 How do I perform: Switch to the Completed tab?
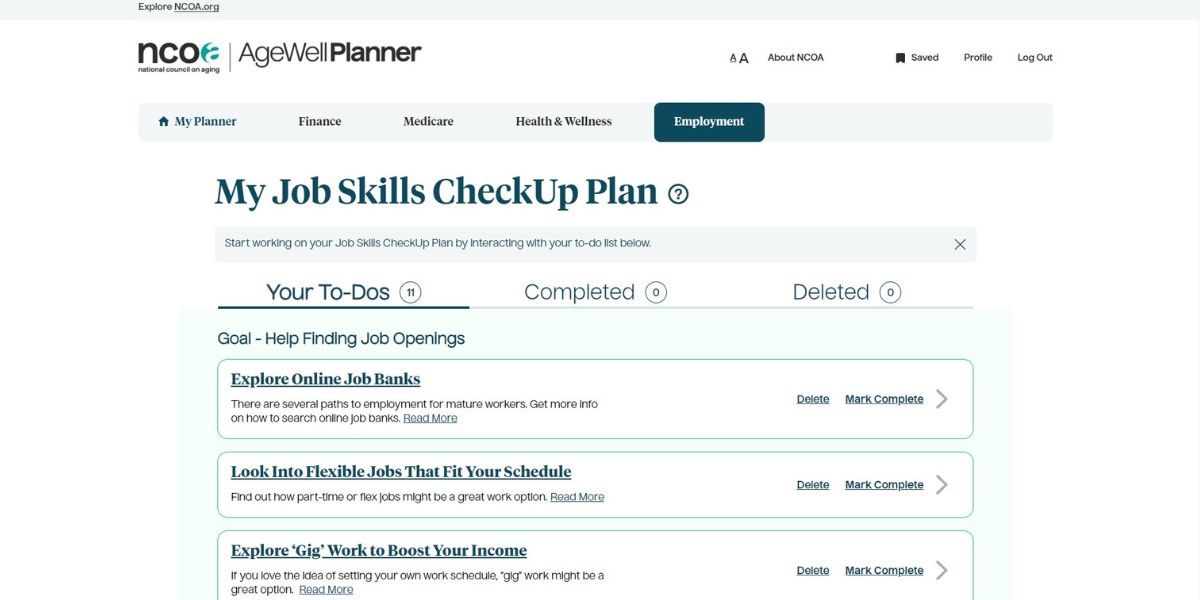[x=580, y=291]
